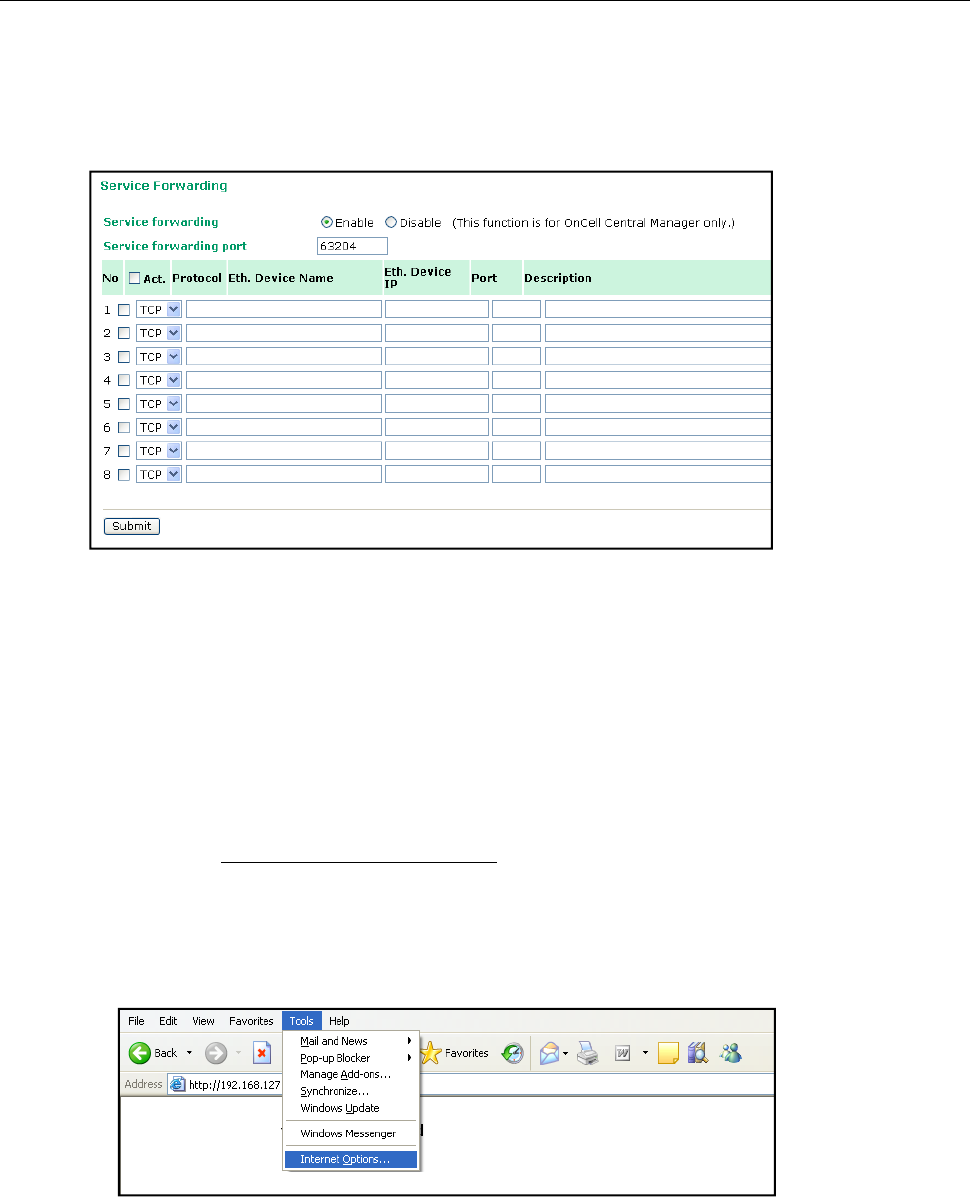Image resolution: width=970 pixels, height=1197 pixels.
Task: Check the Act. box for row 5
Action: (124, 404)
